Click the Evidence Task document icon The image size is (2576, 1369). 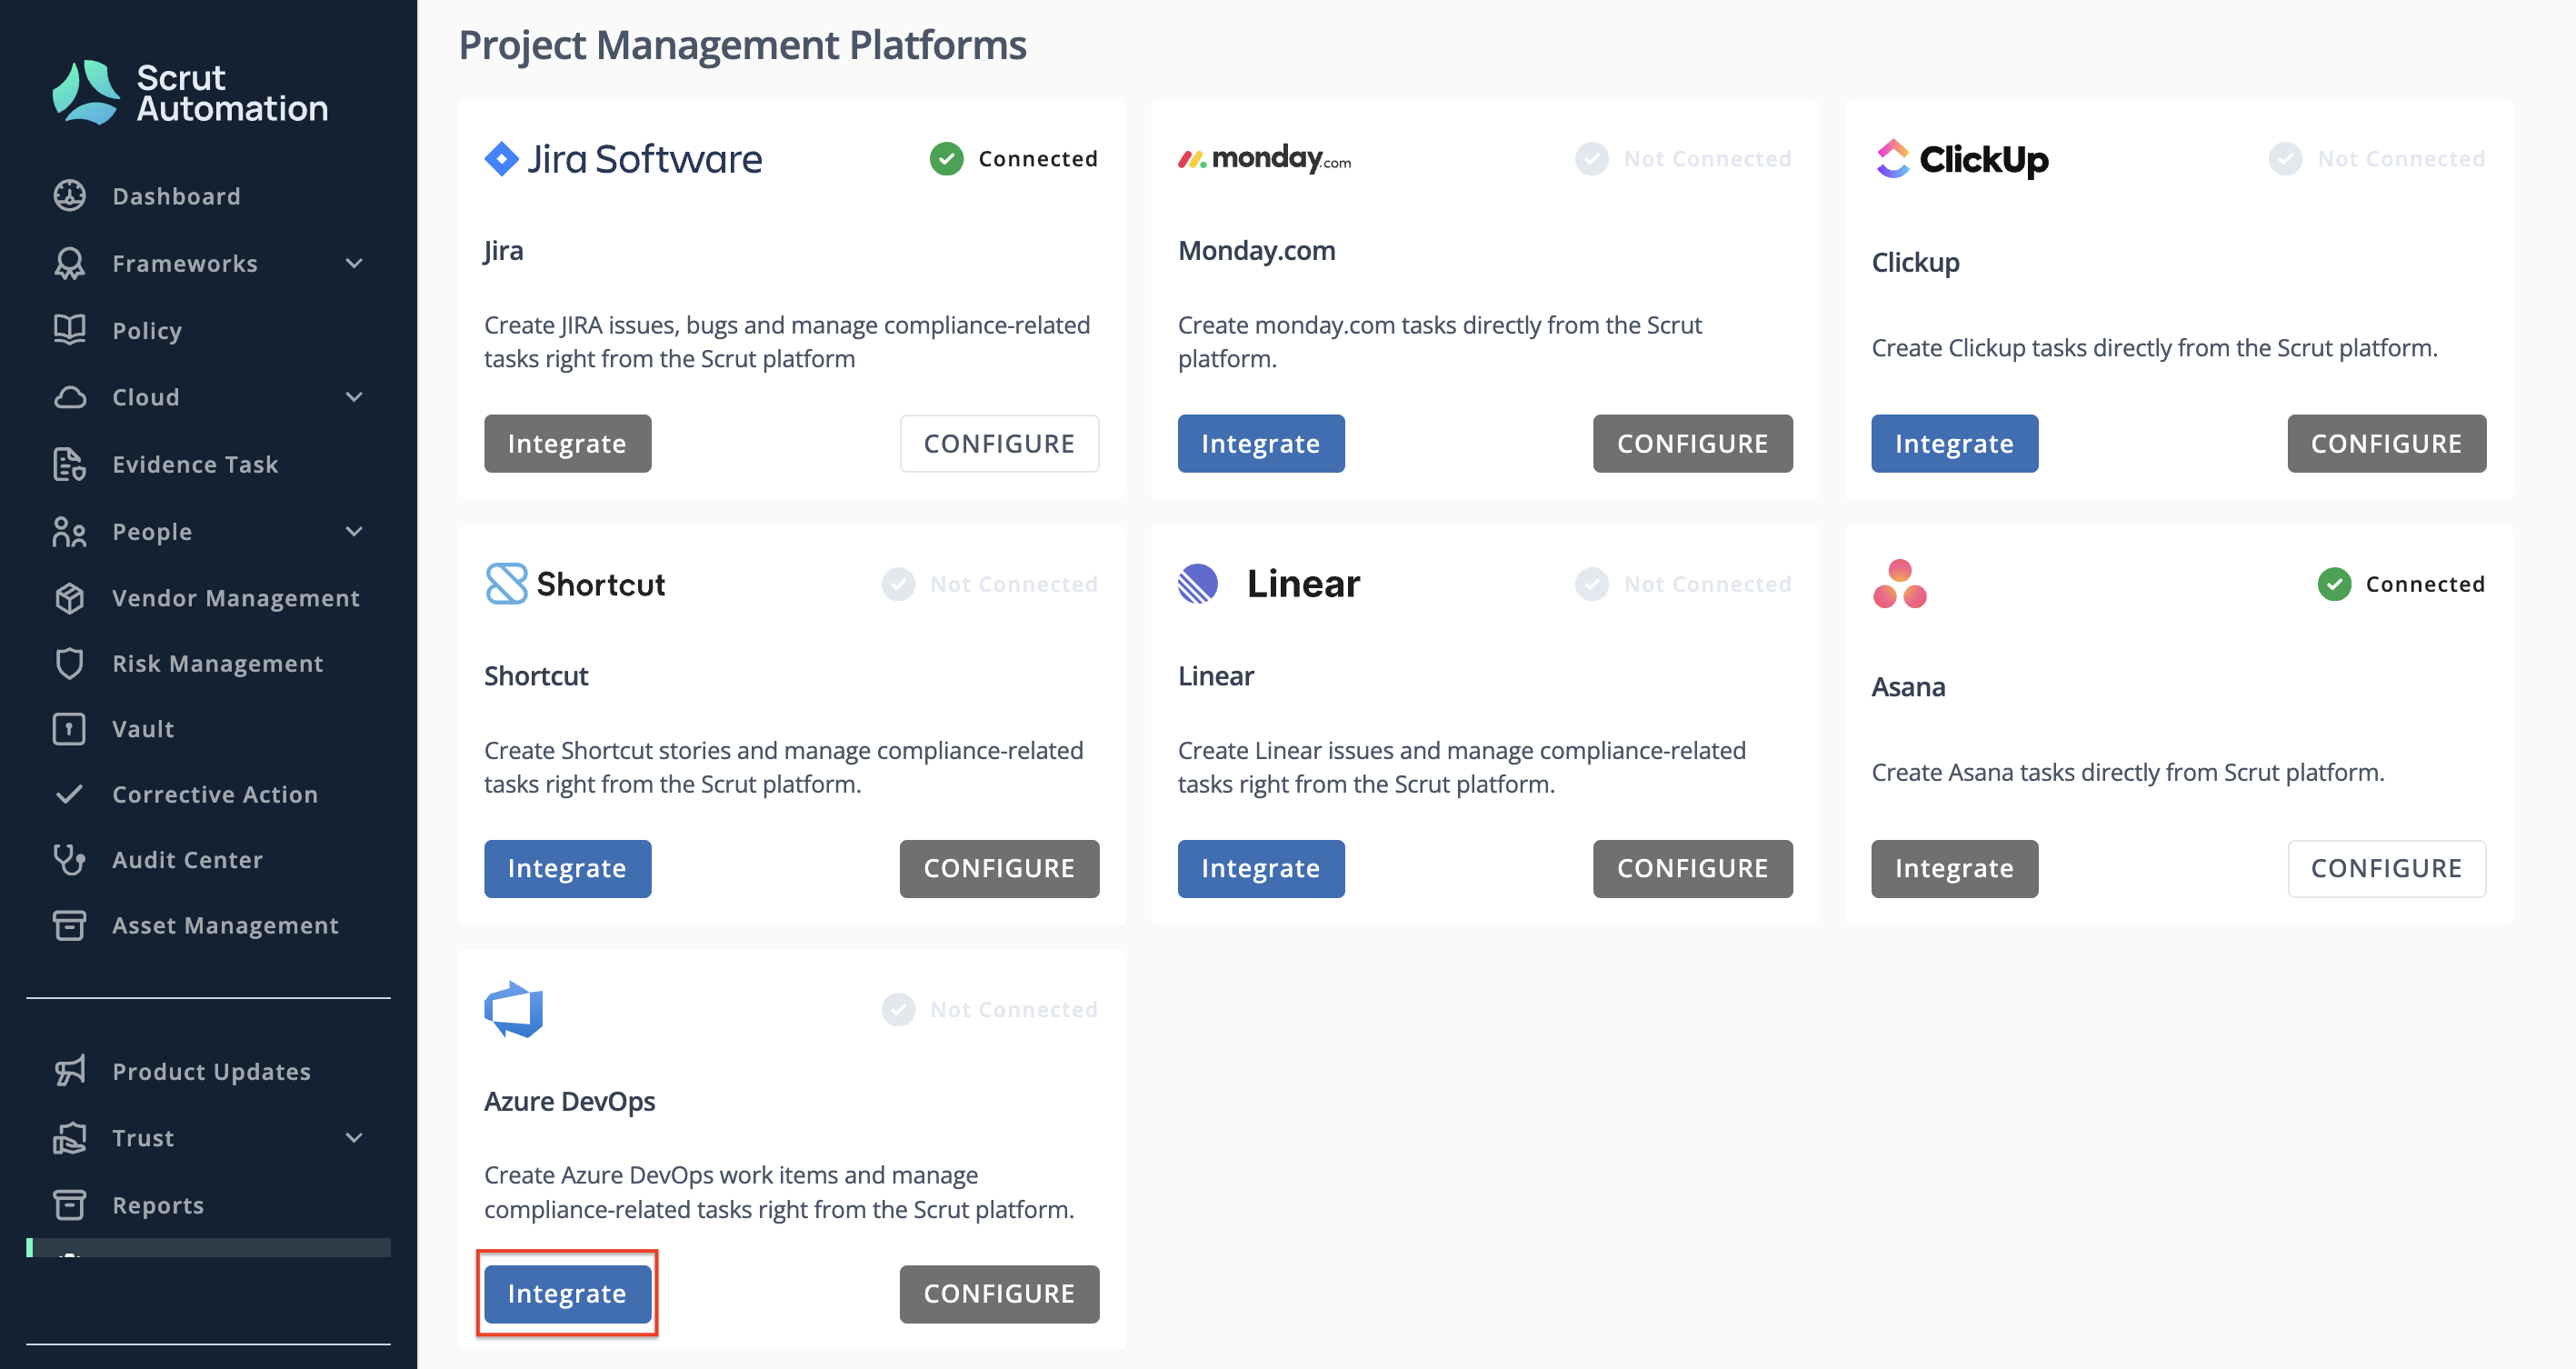point(69,464)
